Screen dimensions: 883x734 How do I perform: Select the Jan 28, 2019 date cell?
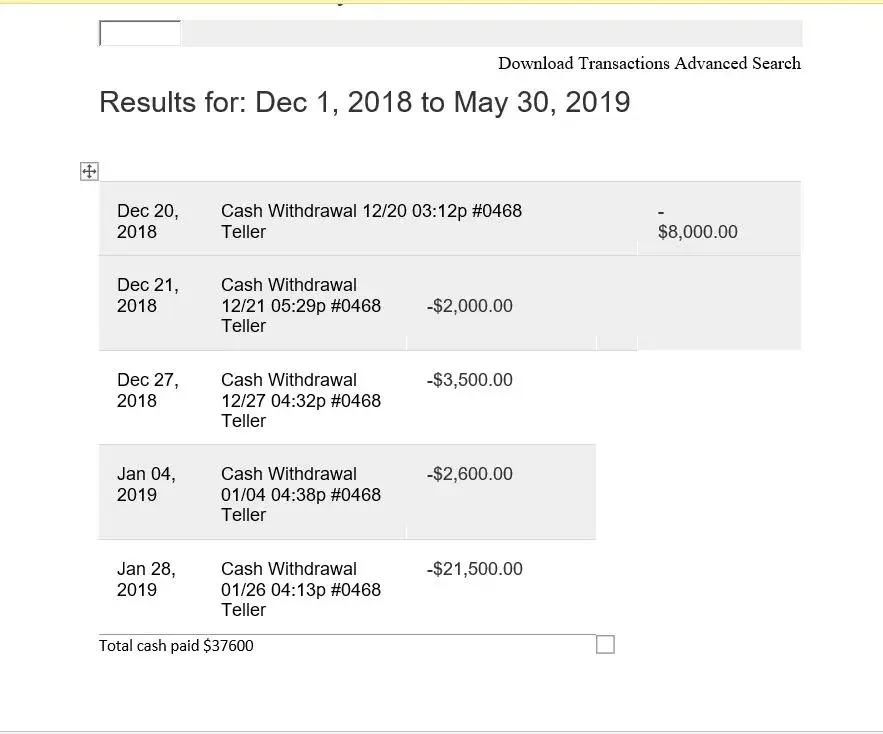coord(146,579)
